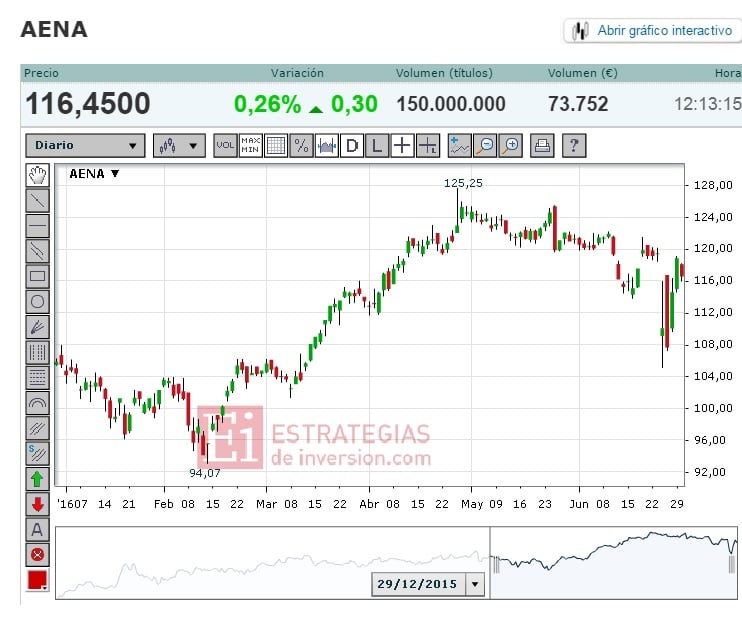Select the circle drawing tool
Image resolution: width=742 pixels, height=626 pixels.
(x=37, y=301)
